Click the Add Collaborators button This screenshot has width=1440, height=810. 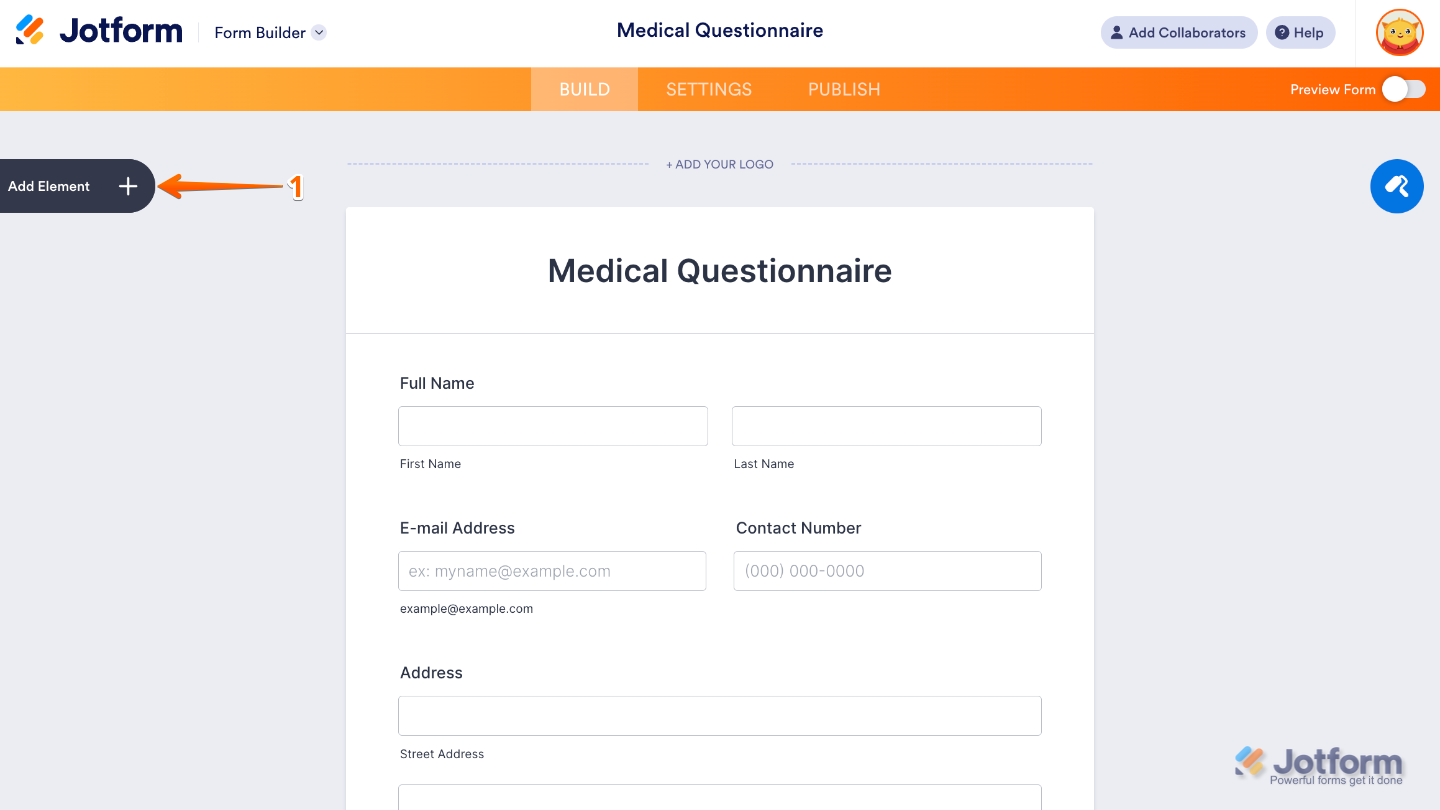(1179, 32)
